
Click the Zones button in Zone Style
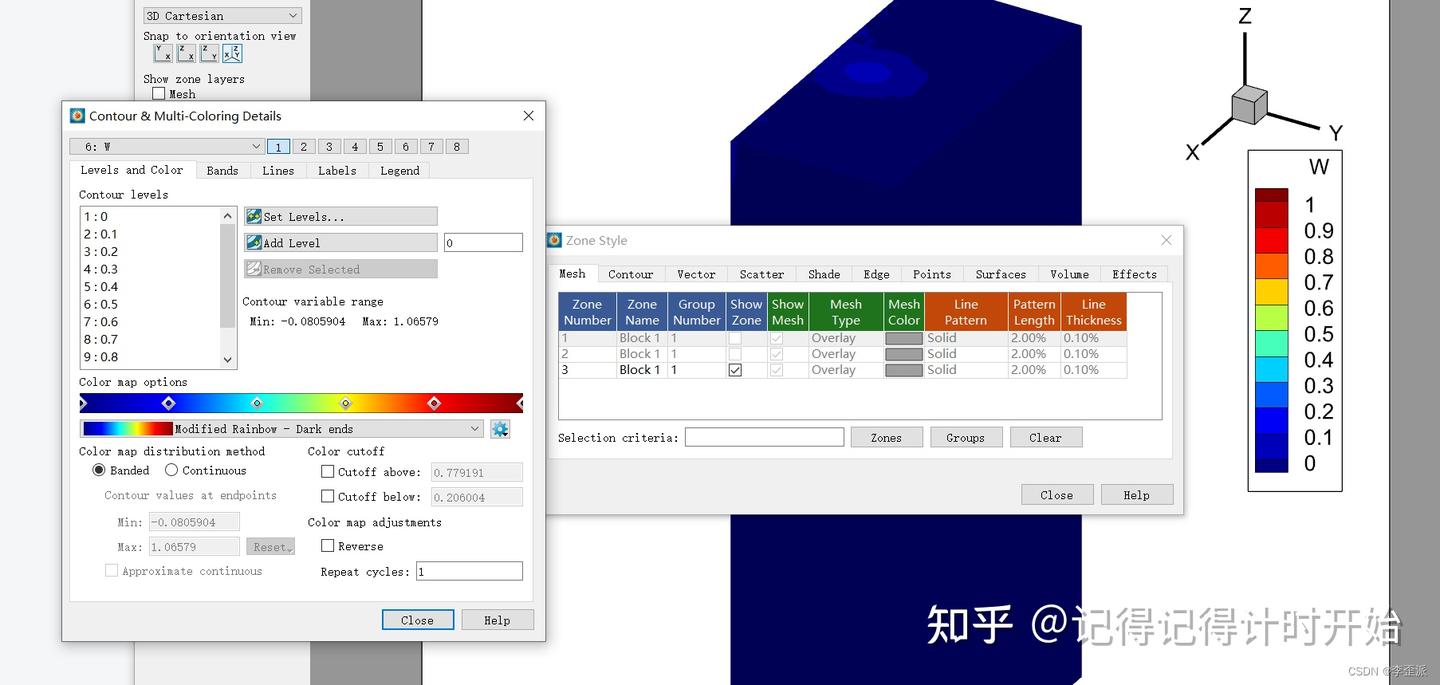[886, 437]
